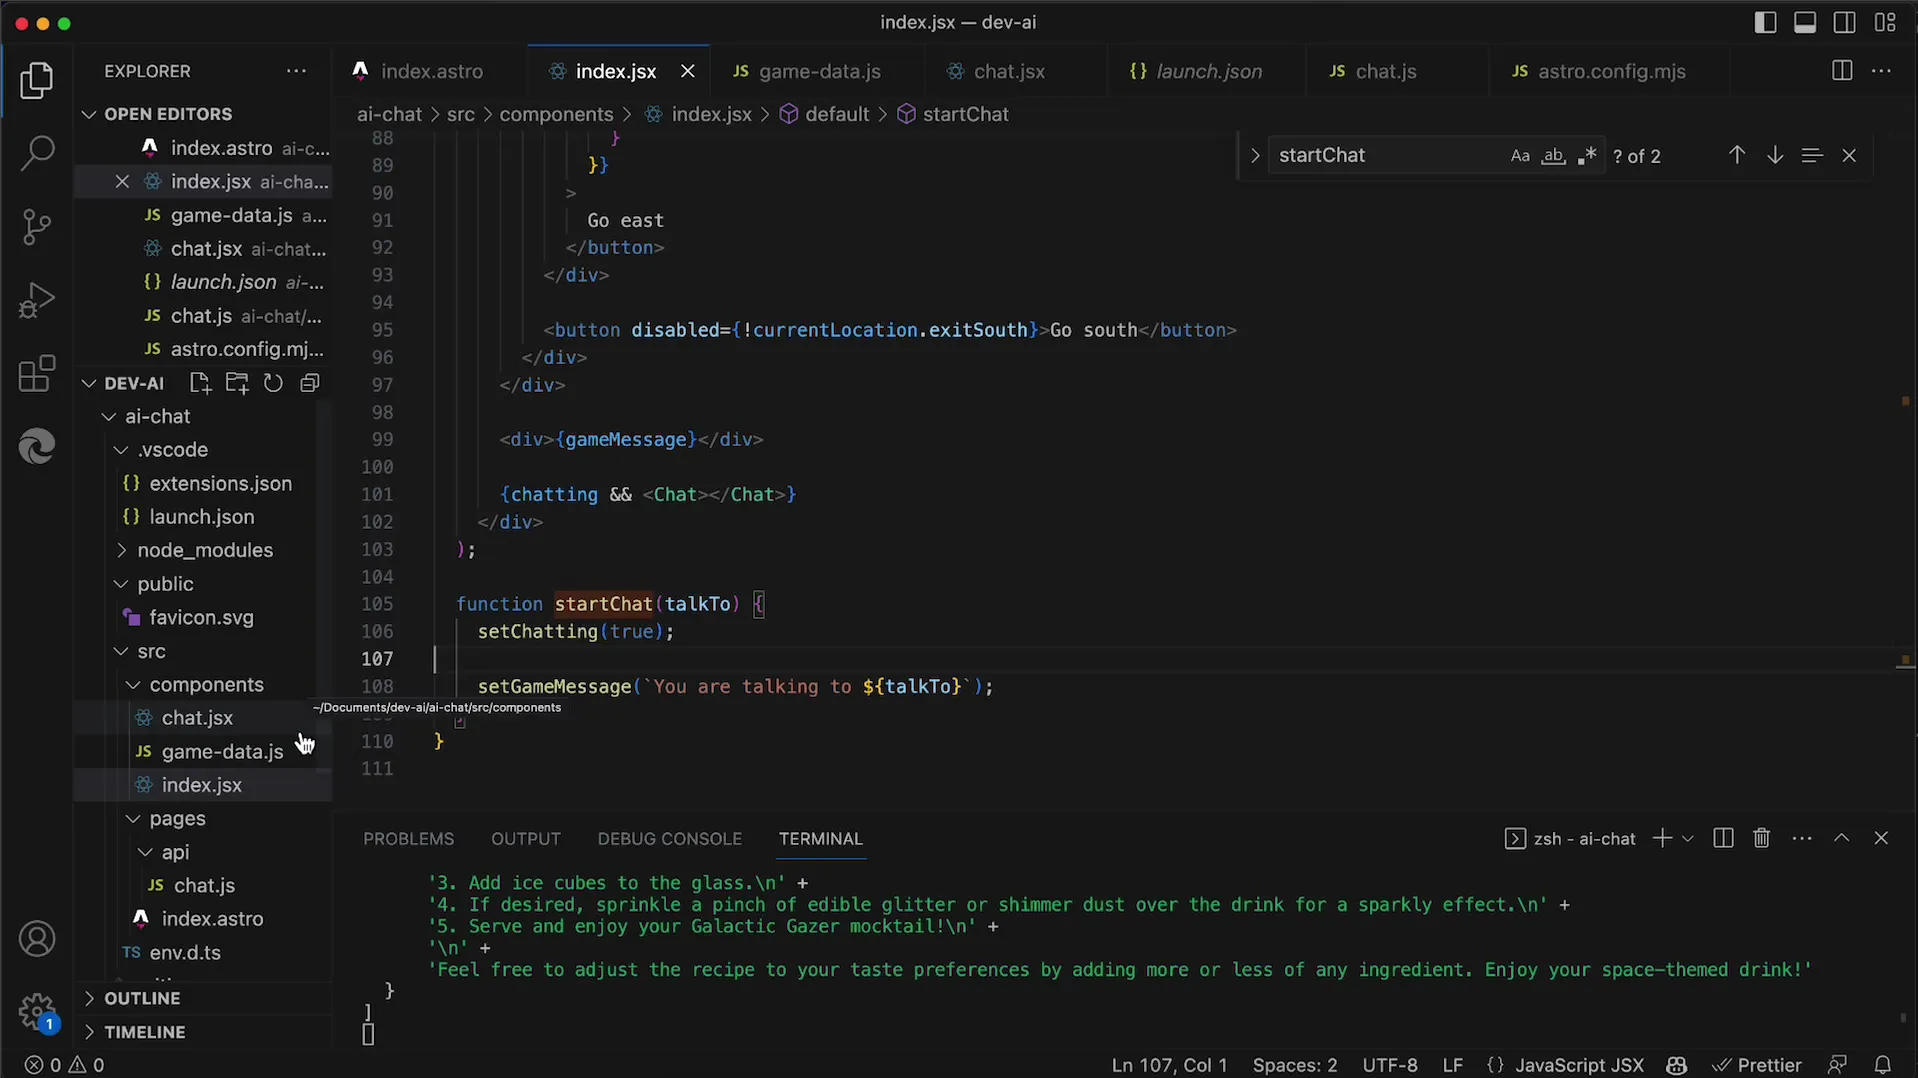This screenshot has width=1918, height=1078.
Task: Switch to the chat.jsx editor tab
Action: pos(1009,72)
